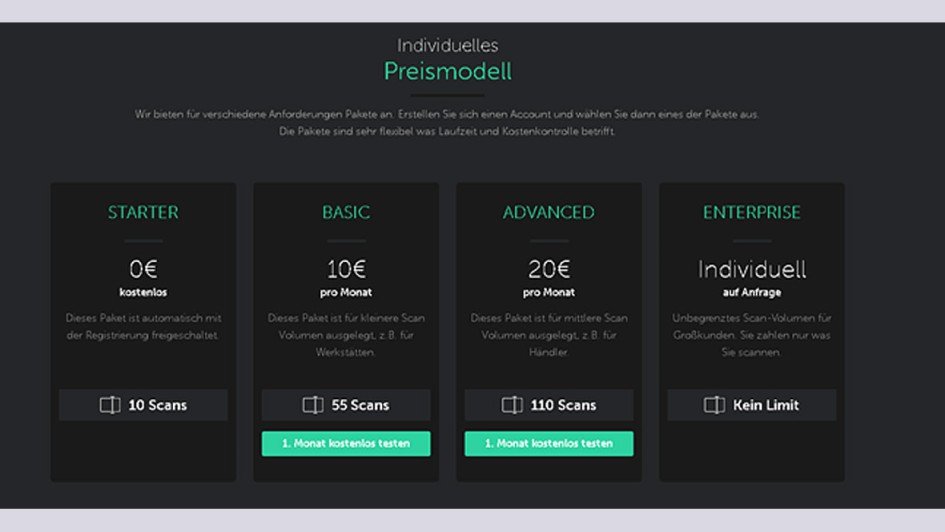Select the 10 Scans box in Starter

[x=143, y=405]
